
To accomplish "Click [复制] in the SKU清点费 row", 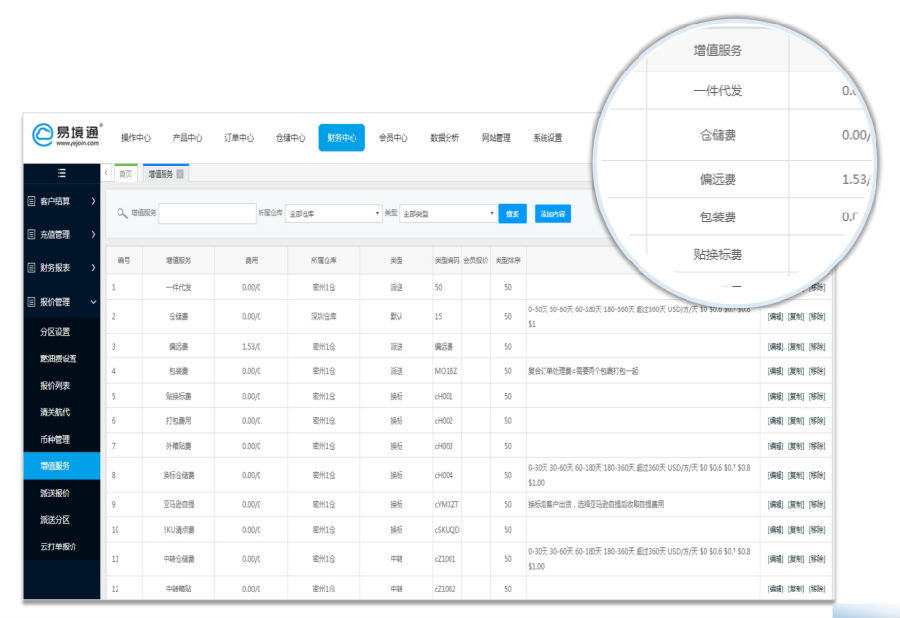I will click(796, 530).
